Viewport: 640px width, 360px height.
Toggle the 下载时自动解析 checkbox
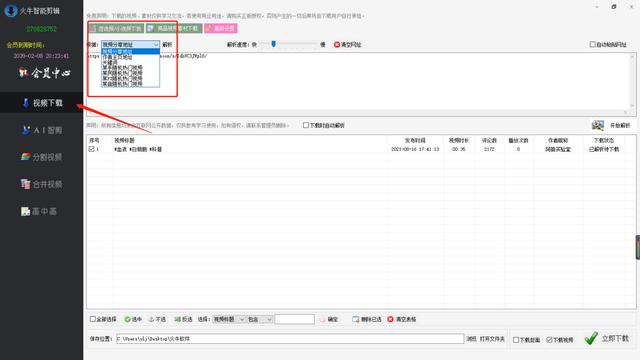pos(306,125)
